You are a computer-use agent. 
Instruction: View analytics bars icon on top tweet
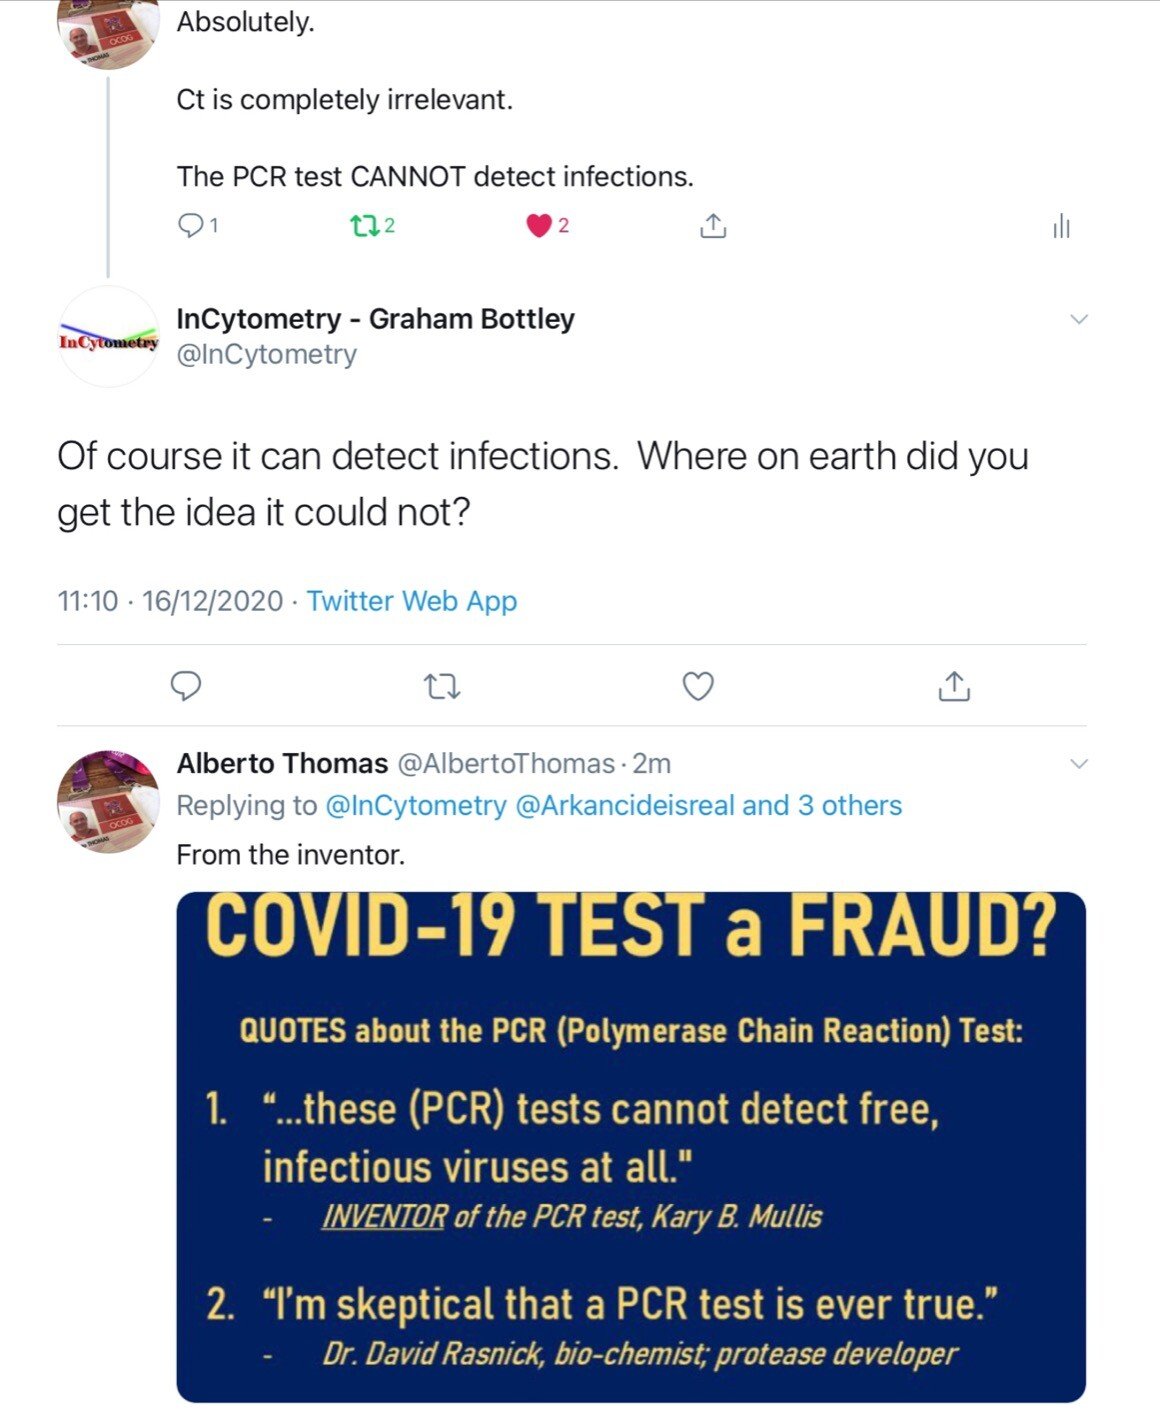[x=1061, y=227]
